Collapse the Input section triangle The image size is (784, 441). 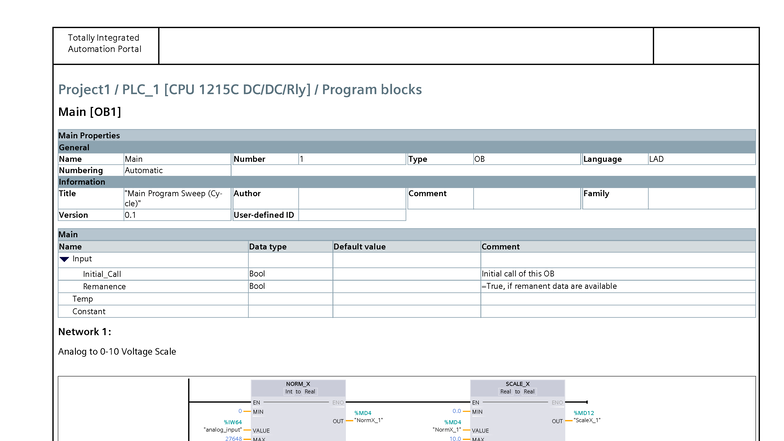pos(64,259)
